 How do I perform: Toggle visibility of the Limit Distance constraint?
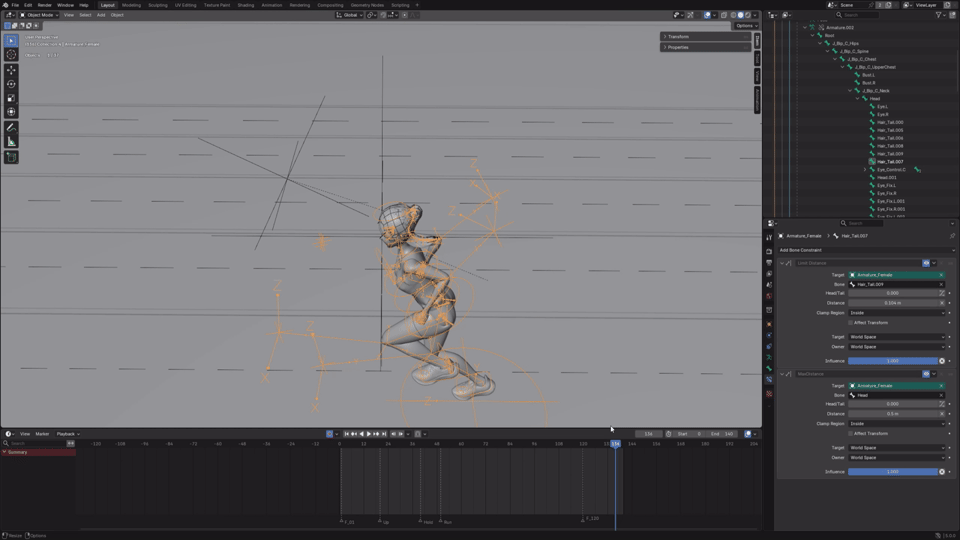[x=926, y=263]
